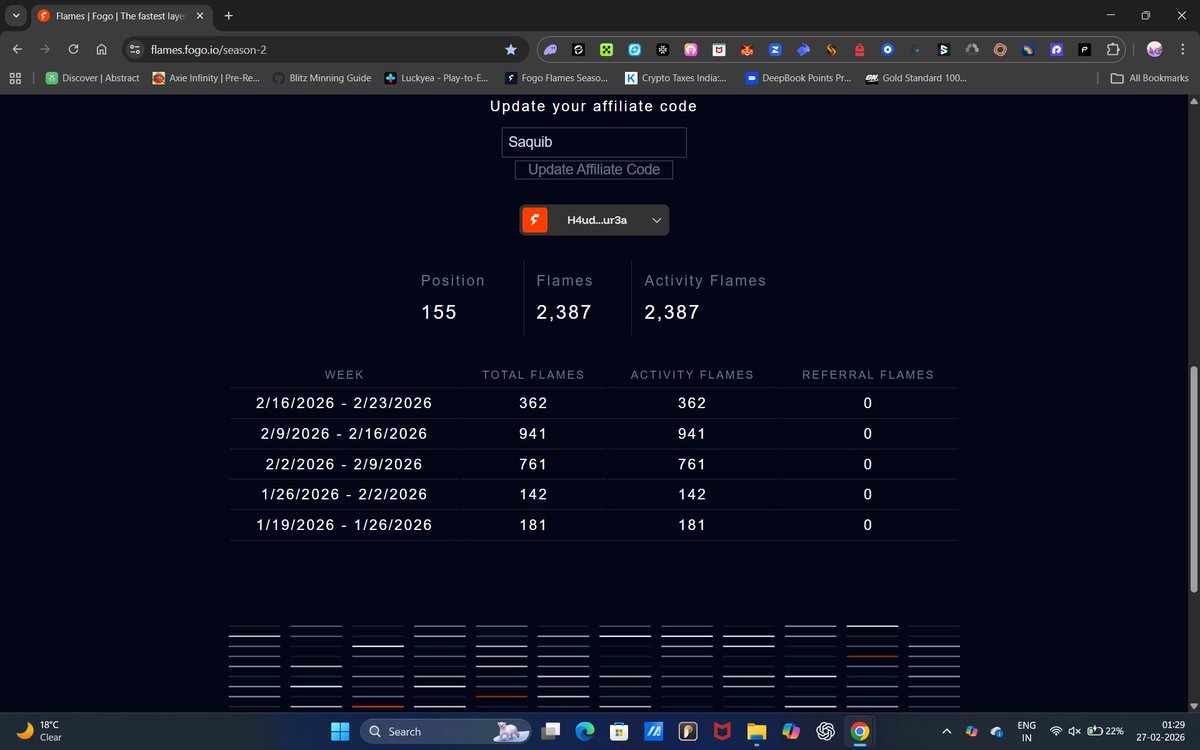
Task: Expand the H4ud...ur3a wallet dropdown
Action: coord(656,219)
